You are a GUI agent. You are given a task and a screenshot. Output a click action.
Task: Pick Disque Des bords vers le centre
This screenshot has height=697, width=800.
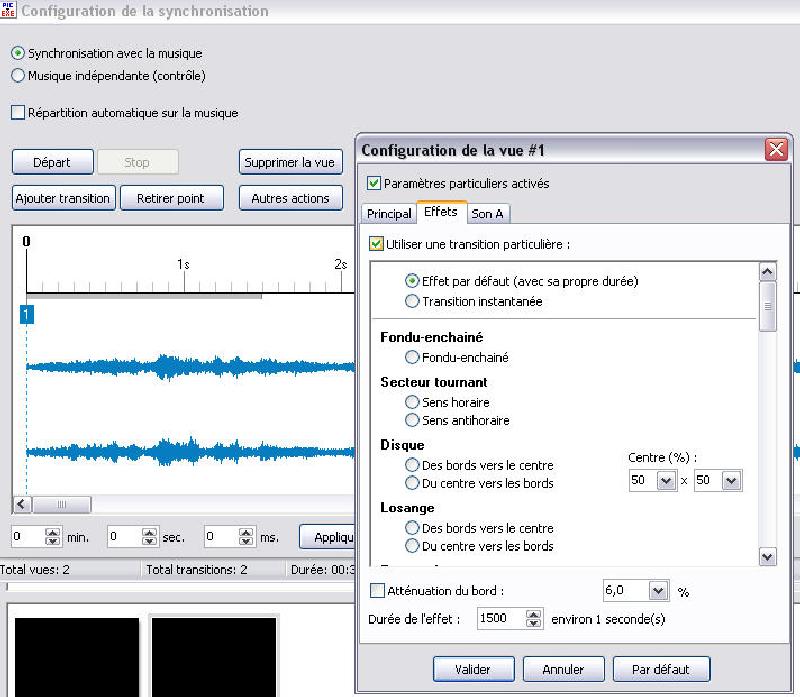(x=412, y=465)
